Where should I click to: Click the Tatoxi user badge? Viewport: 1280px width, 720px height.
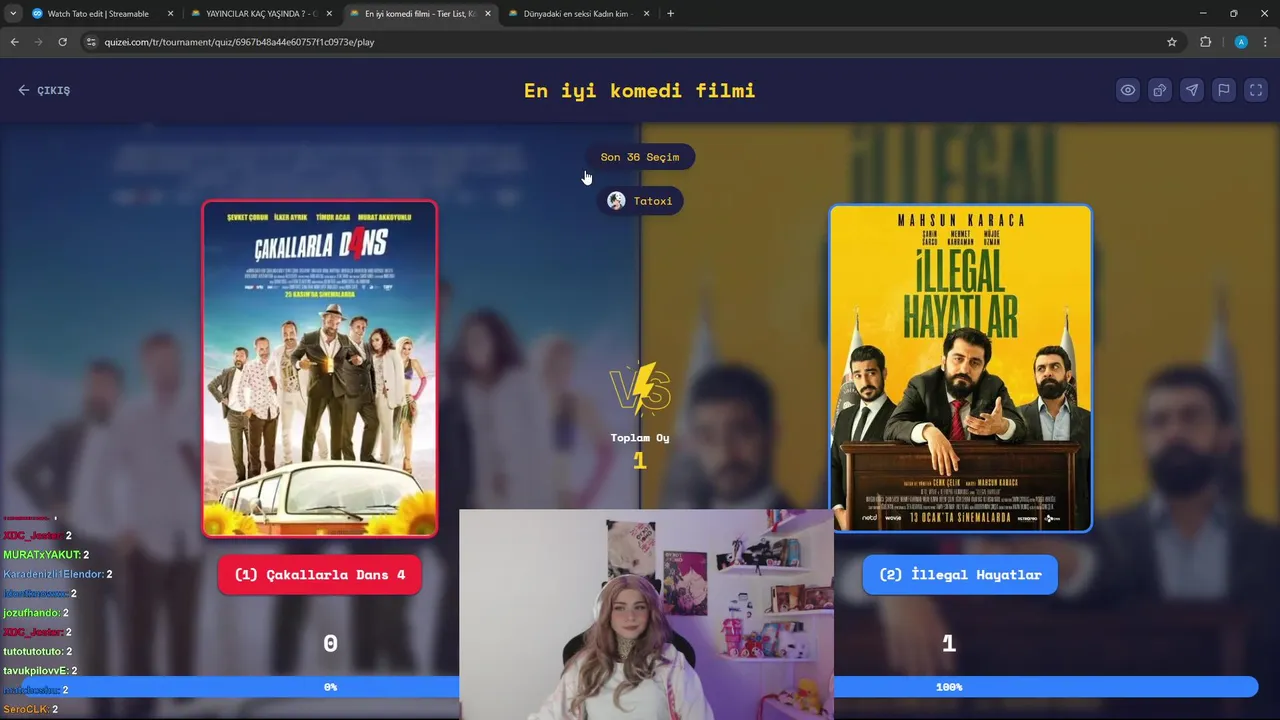(x=640, y=201)
